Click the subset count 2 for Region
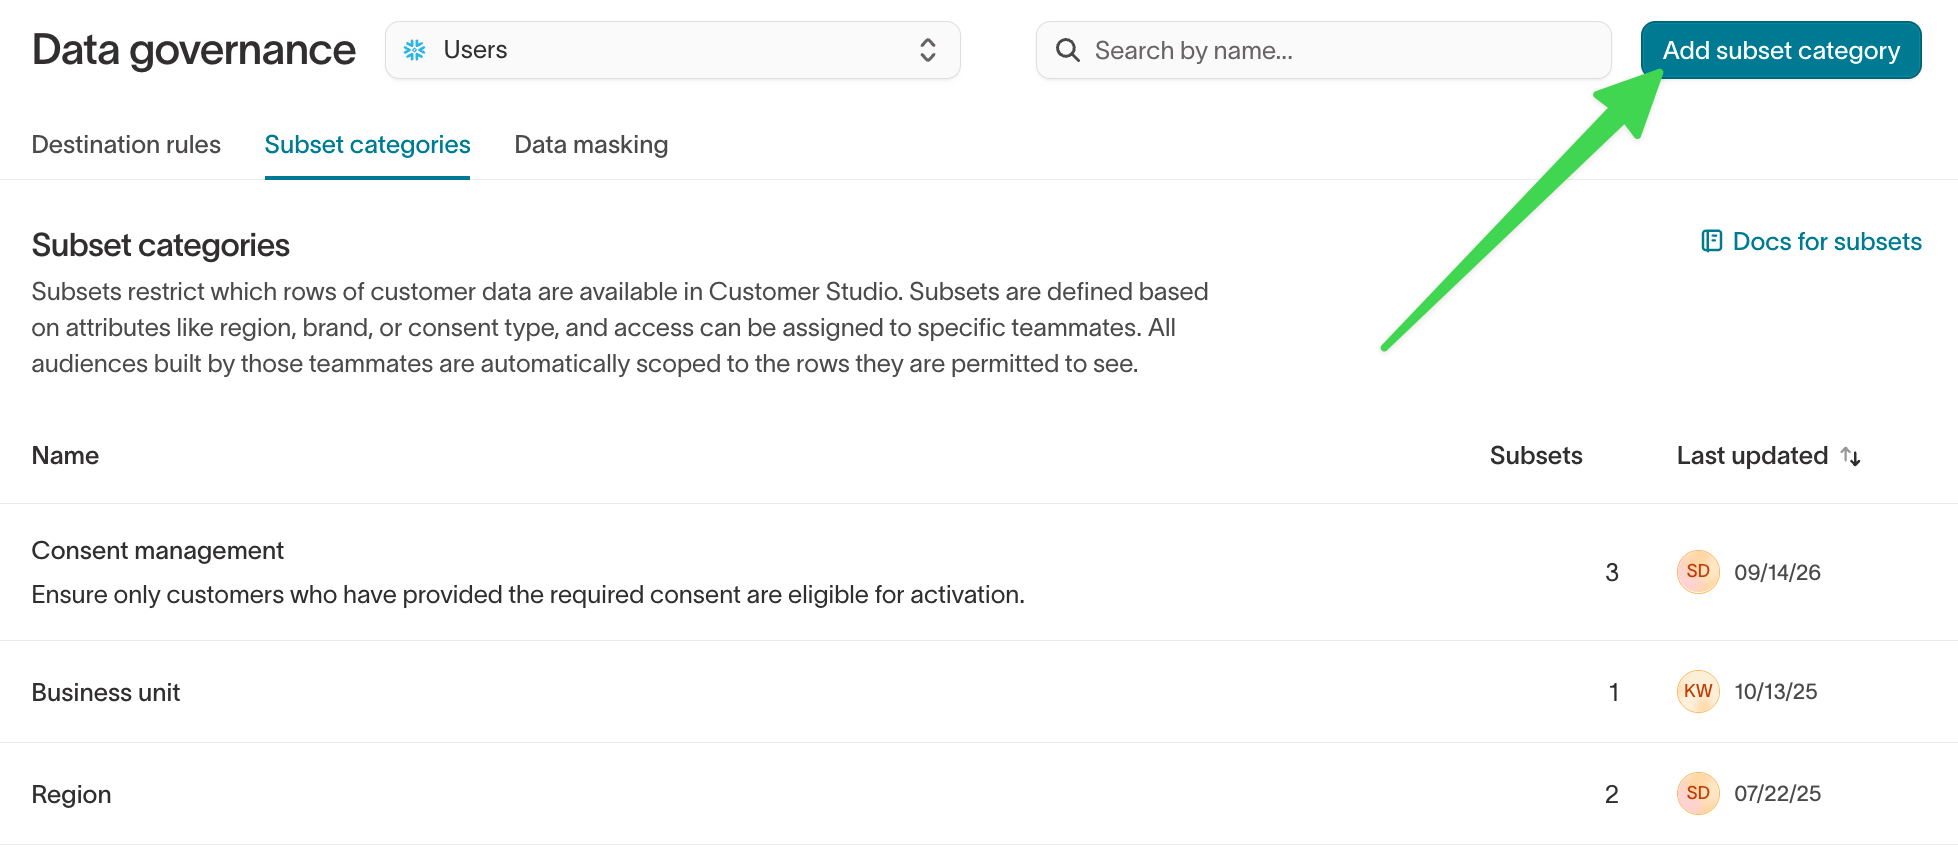The width and height of the screenshot is (1958, 868). point(1612,795)
